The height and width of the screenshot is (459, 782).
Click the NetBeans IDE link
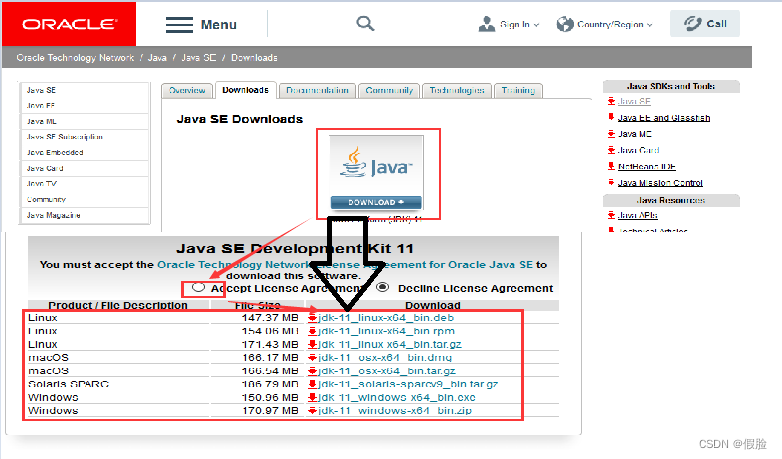(647, 167)
